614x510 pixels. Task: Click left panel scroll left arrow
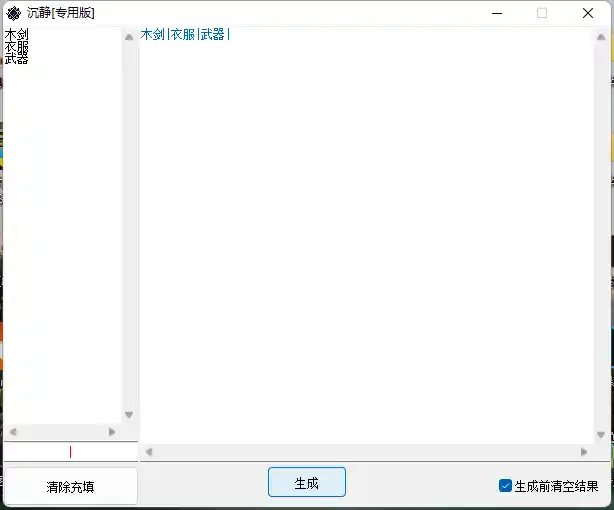point(14,432)
